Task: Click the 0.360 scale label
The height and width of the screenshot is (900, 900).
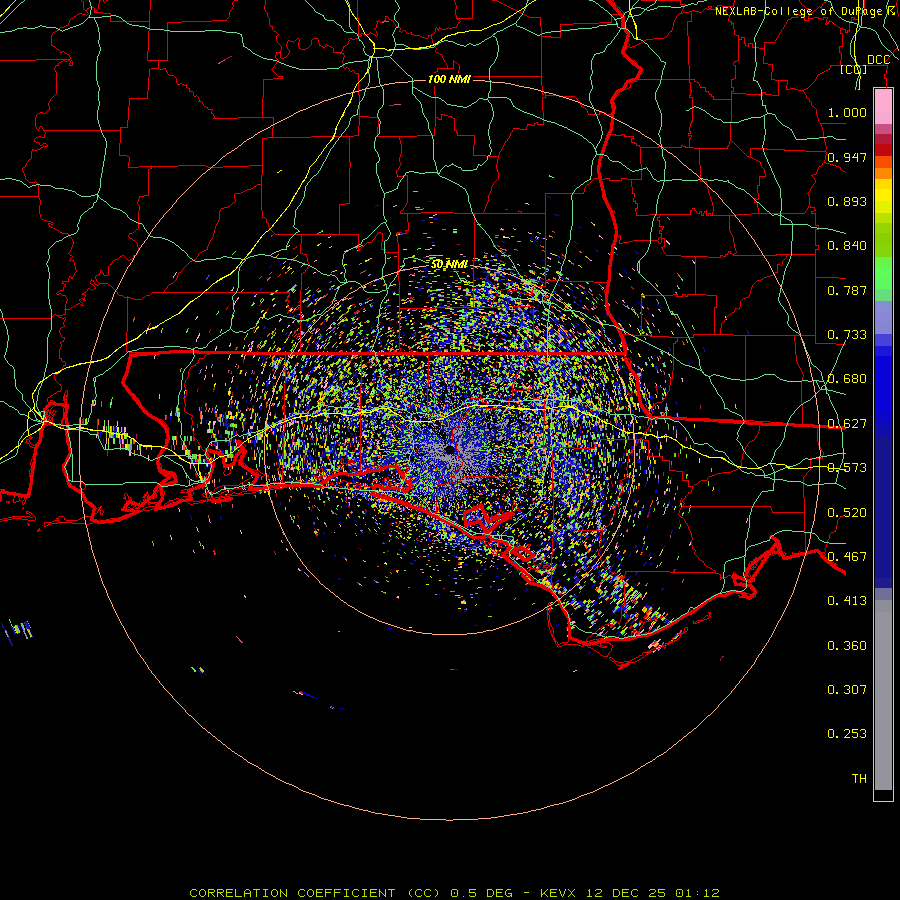Action: click(x=847, y=646)
